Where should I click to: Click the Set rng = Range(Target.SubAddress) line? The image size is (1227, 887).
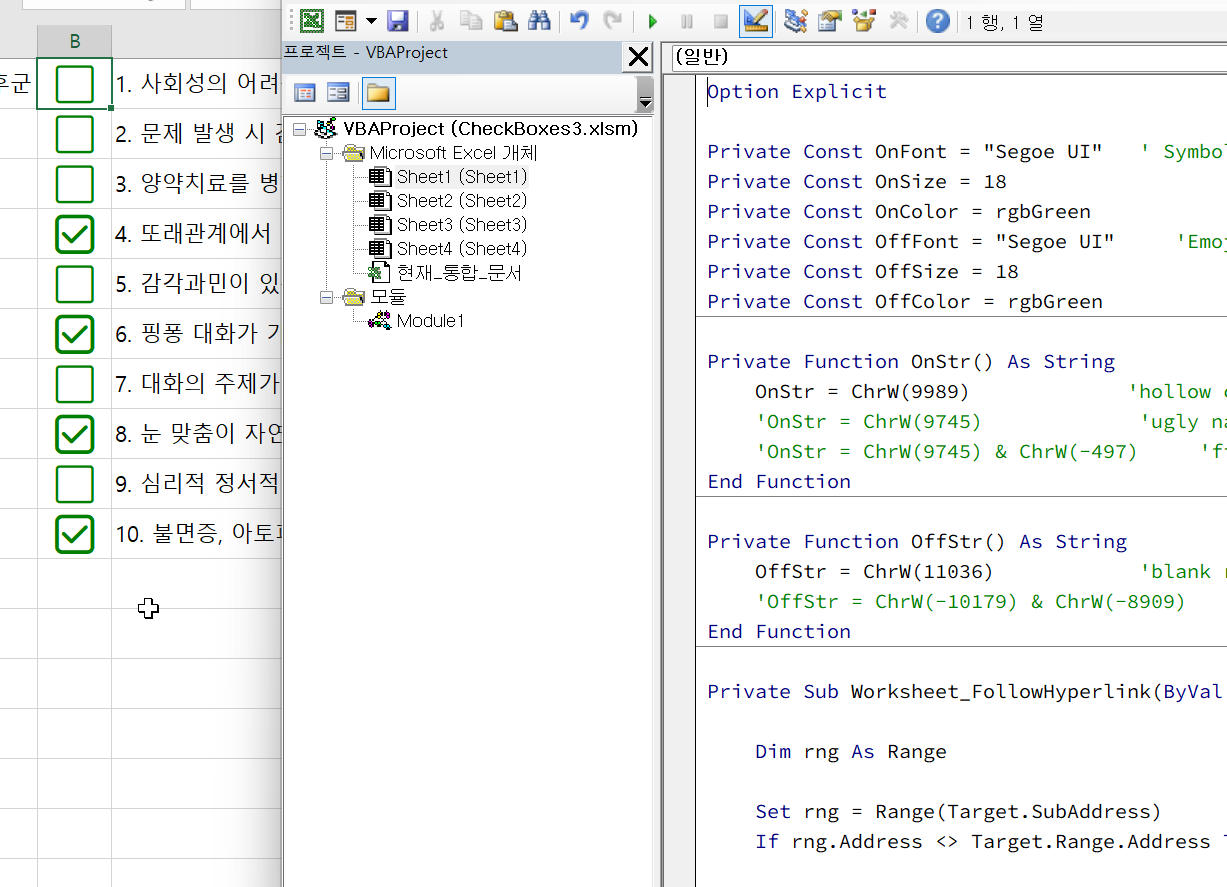coord(959,811)
